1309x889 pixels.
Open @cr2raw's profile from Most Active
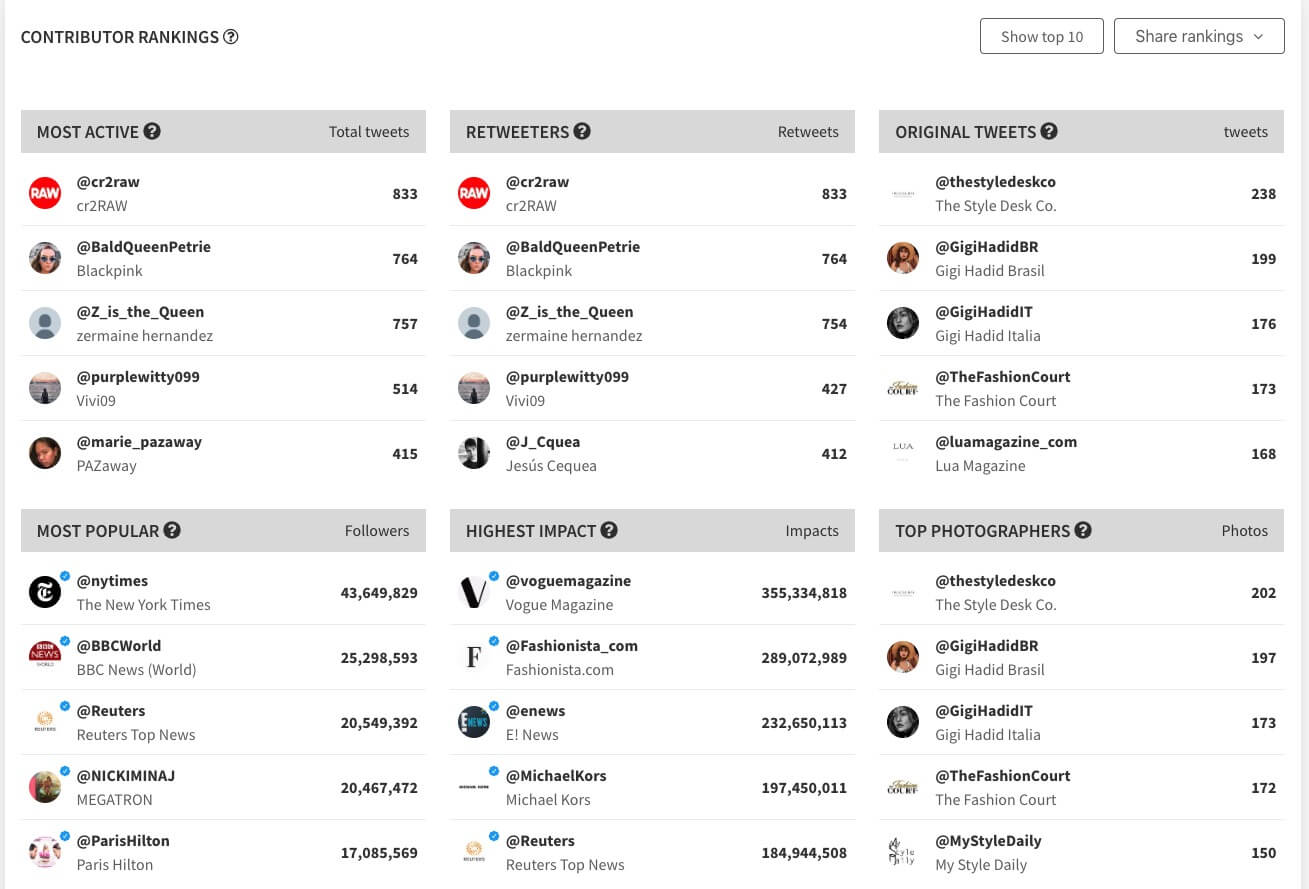tap(108, 181)
